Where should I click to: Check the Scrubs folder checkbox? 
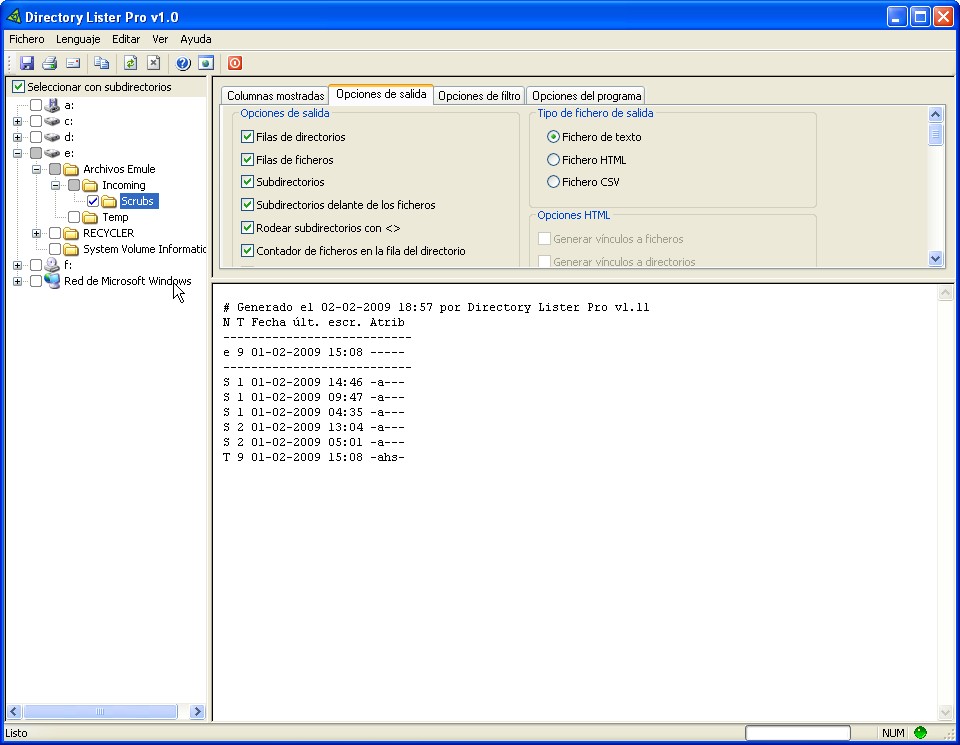click(92, 201)
